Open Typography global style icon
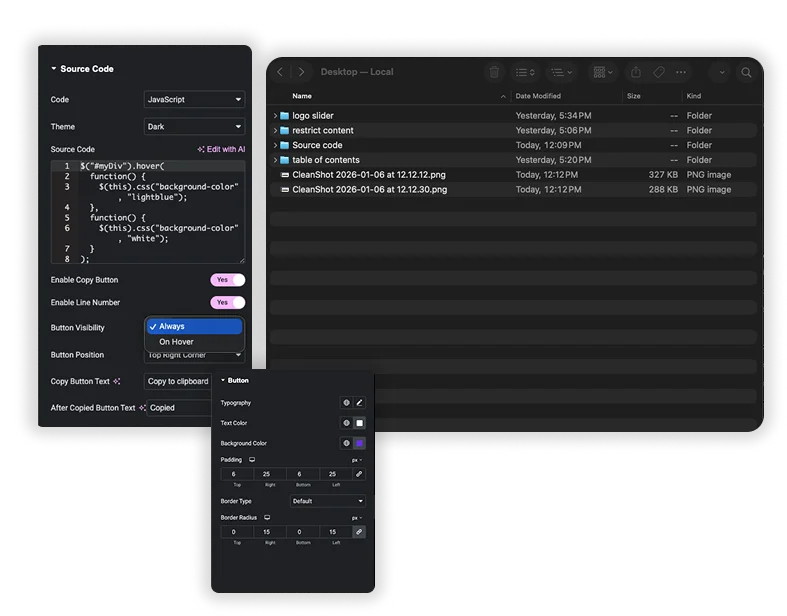 346,403
